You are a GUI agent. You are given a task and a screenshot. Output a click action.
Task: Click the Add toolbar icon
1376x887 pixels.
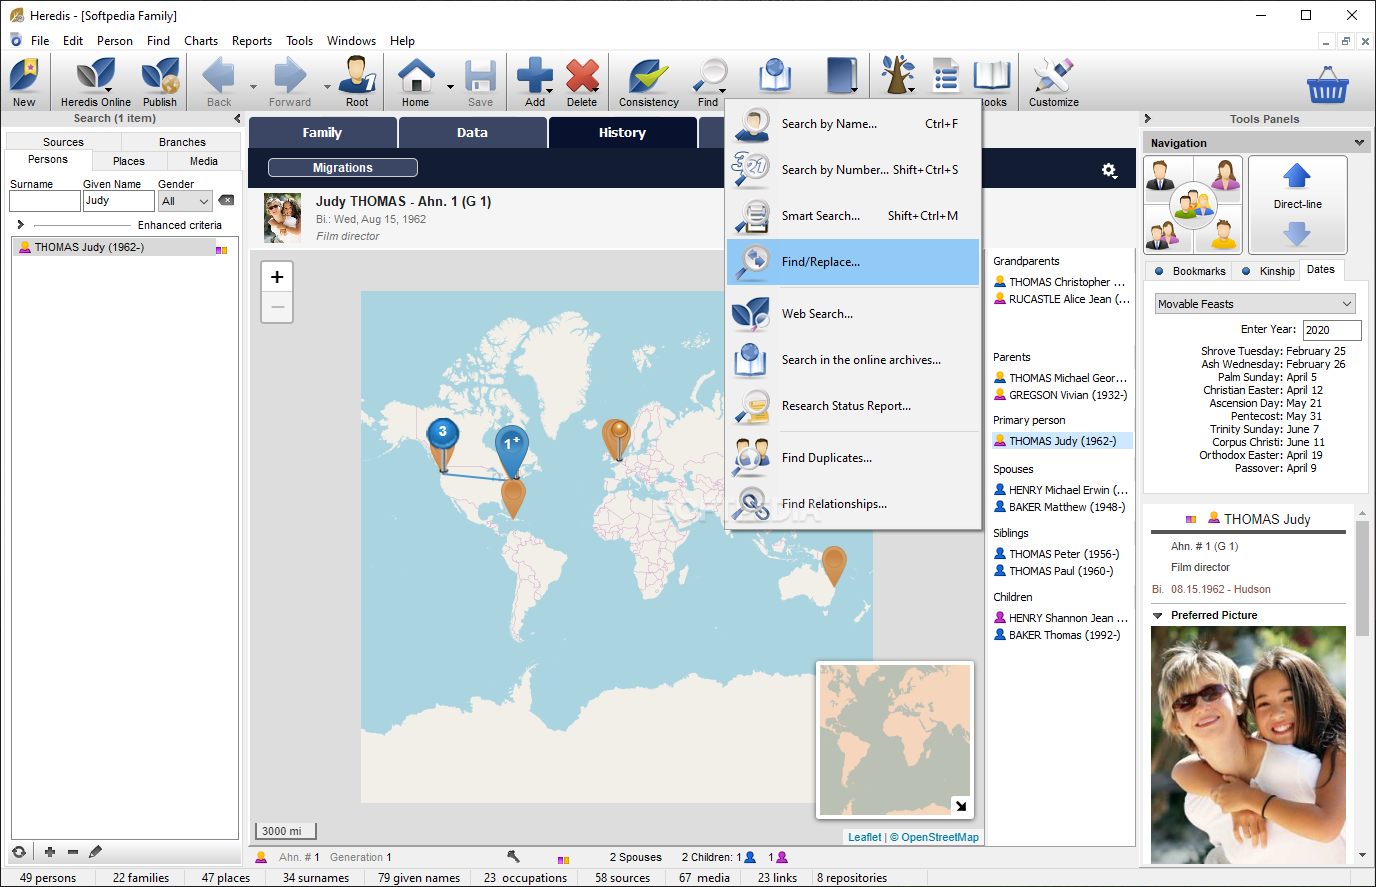535,82
